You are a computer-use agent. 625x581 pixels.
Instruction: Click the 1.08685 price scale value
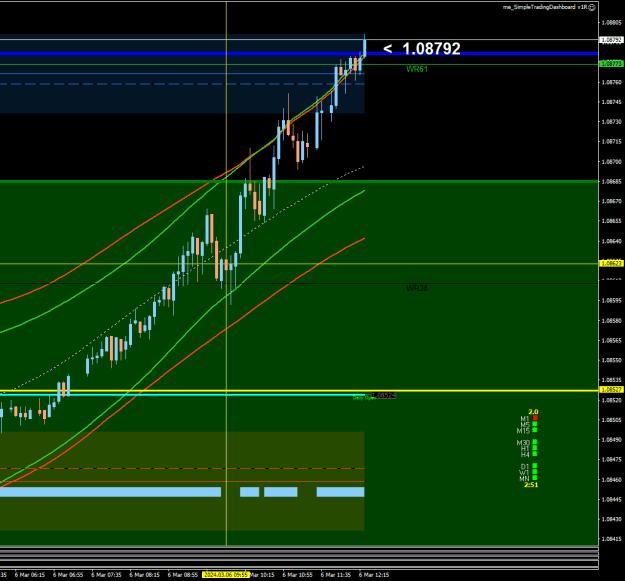612,181
